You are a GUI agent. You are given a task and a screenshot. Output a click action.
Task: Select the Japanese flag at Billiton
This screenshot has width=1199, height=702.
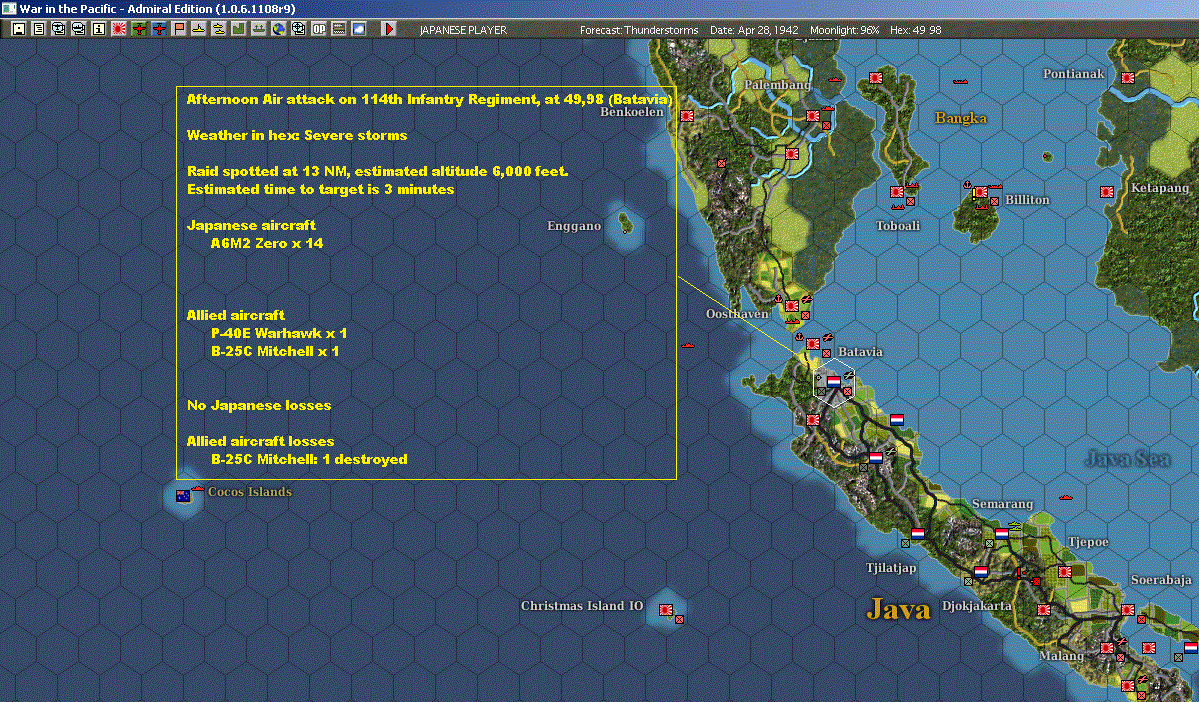click(x=981, y=192)
